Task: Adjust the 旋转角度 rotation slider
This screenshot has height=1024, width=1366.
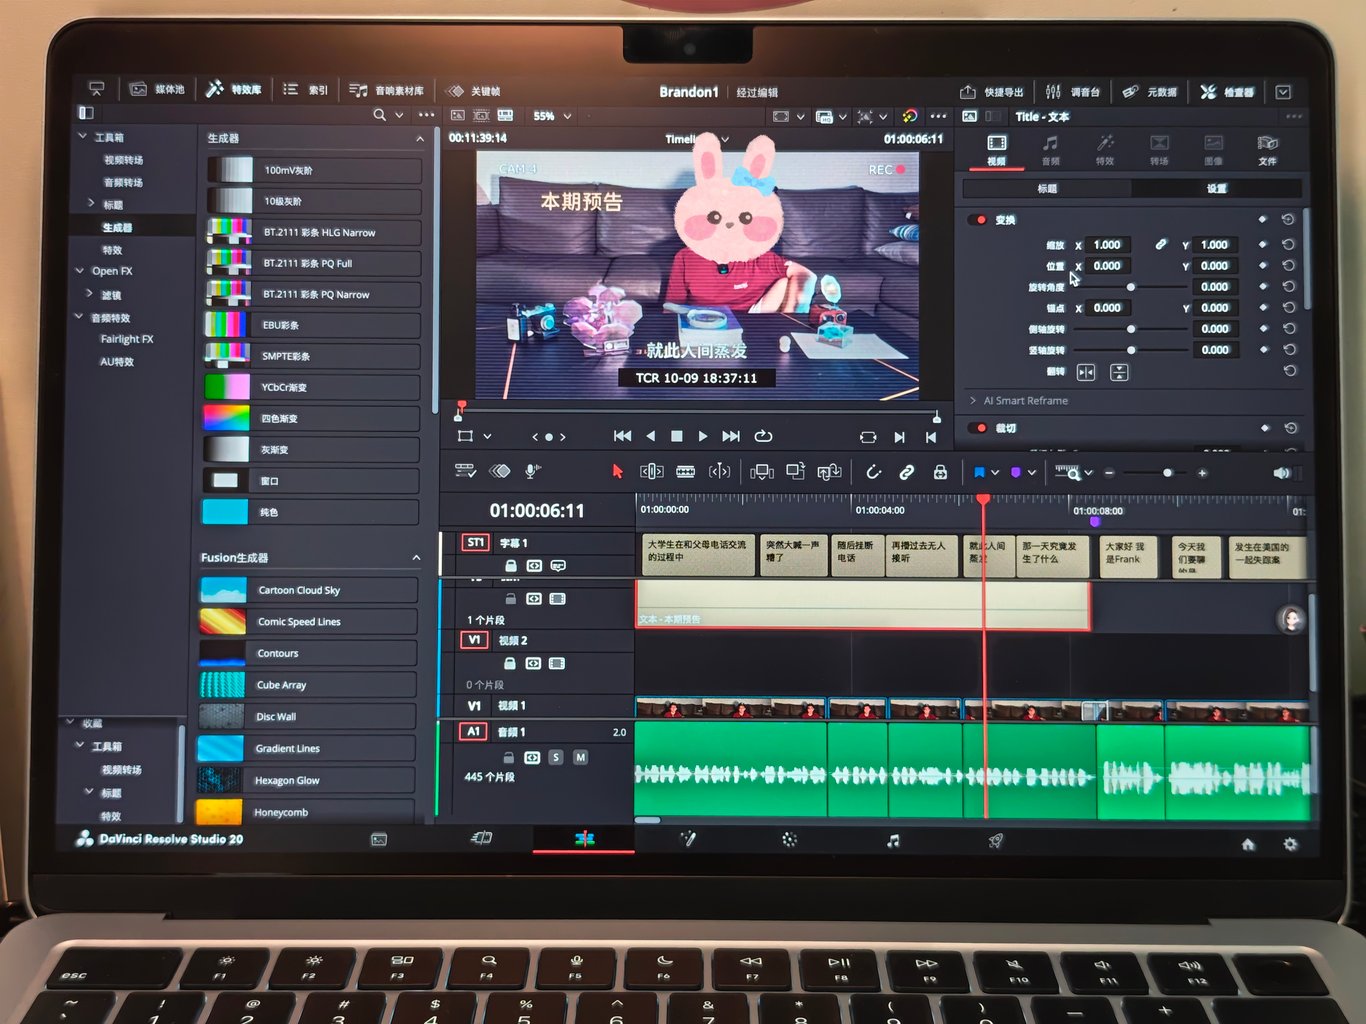Action: click(x=1131, y=287)
